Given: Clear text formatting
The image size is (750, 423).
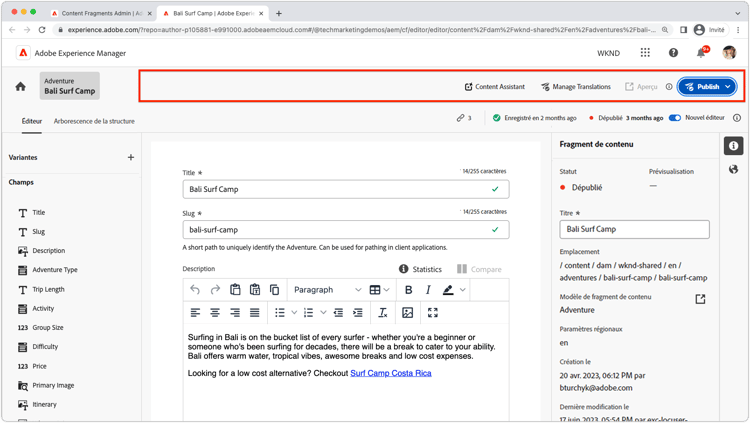Looking at the screenshot, I should [383, 312].
